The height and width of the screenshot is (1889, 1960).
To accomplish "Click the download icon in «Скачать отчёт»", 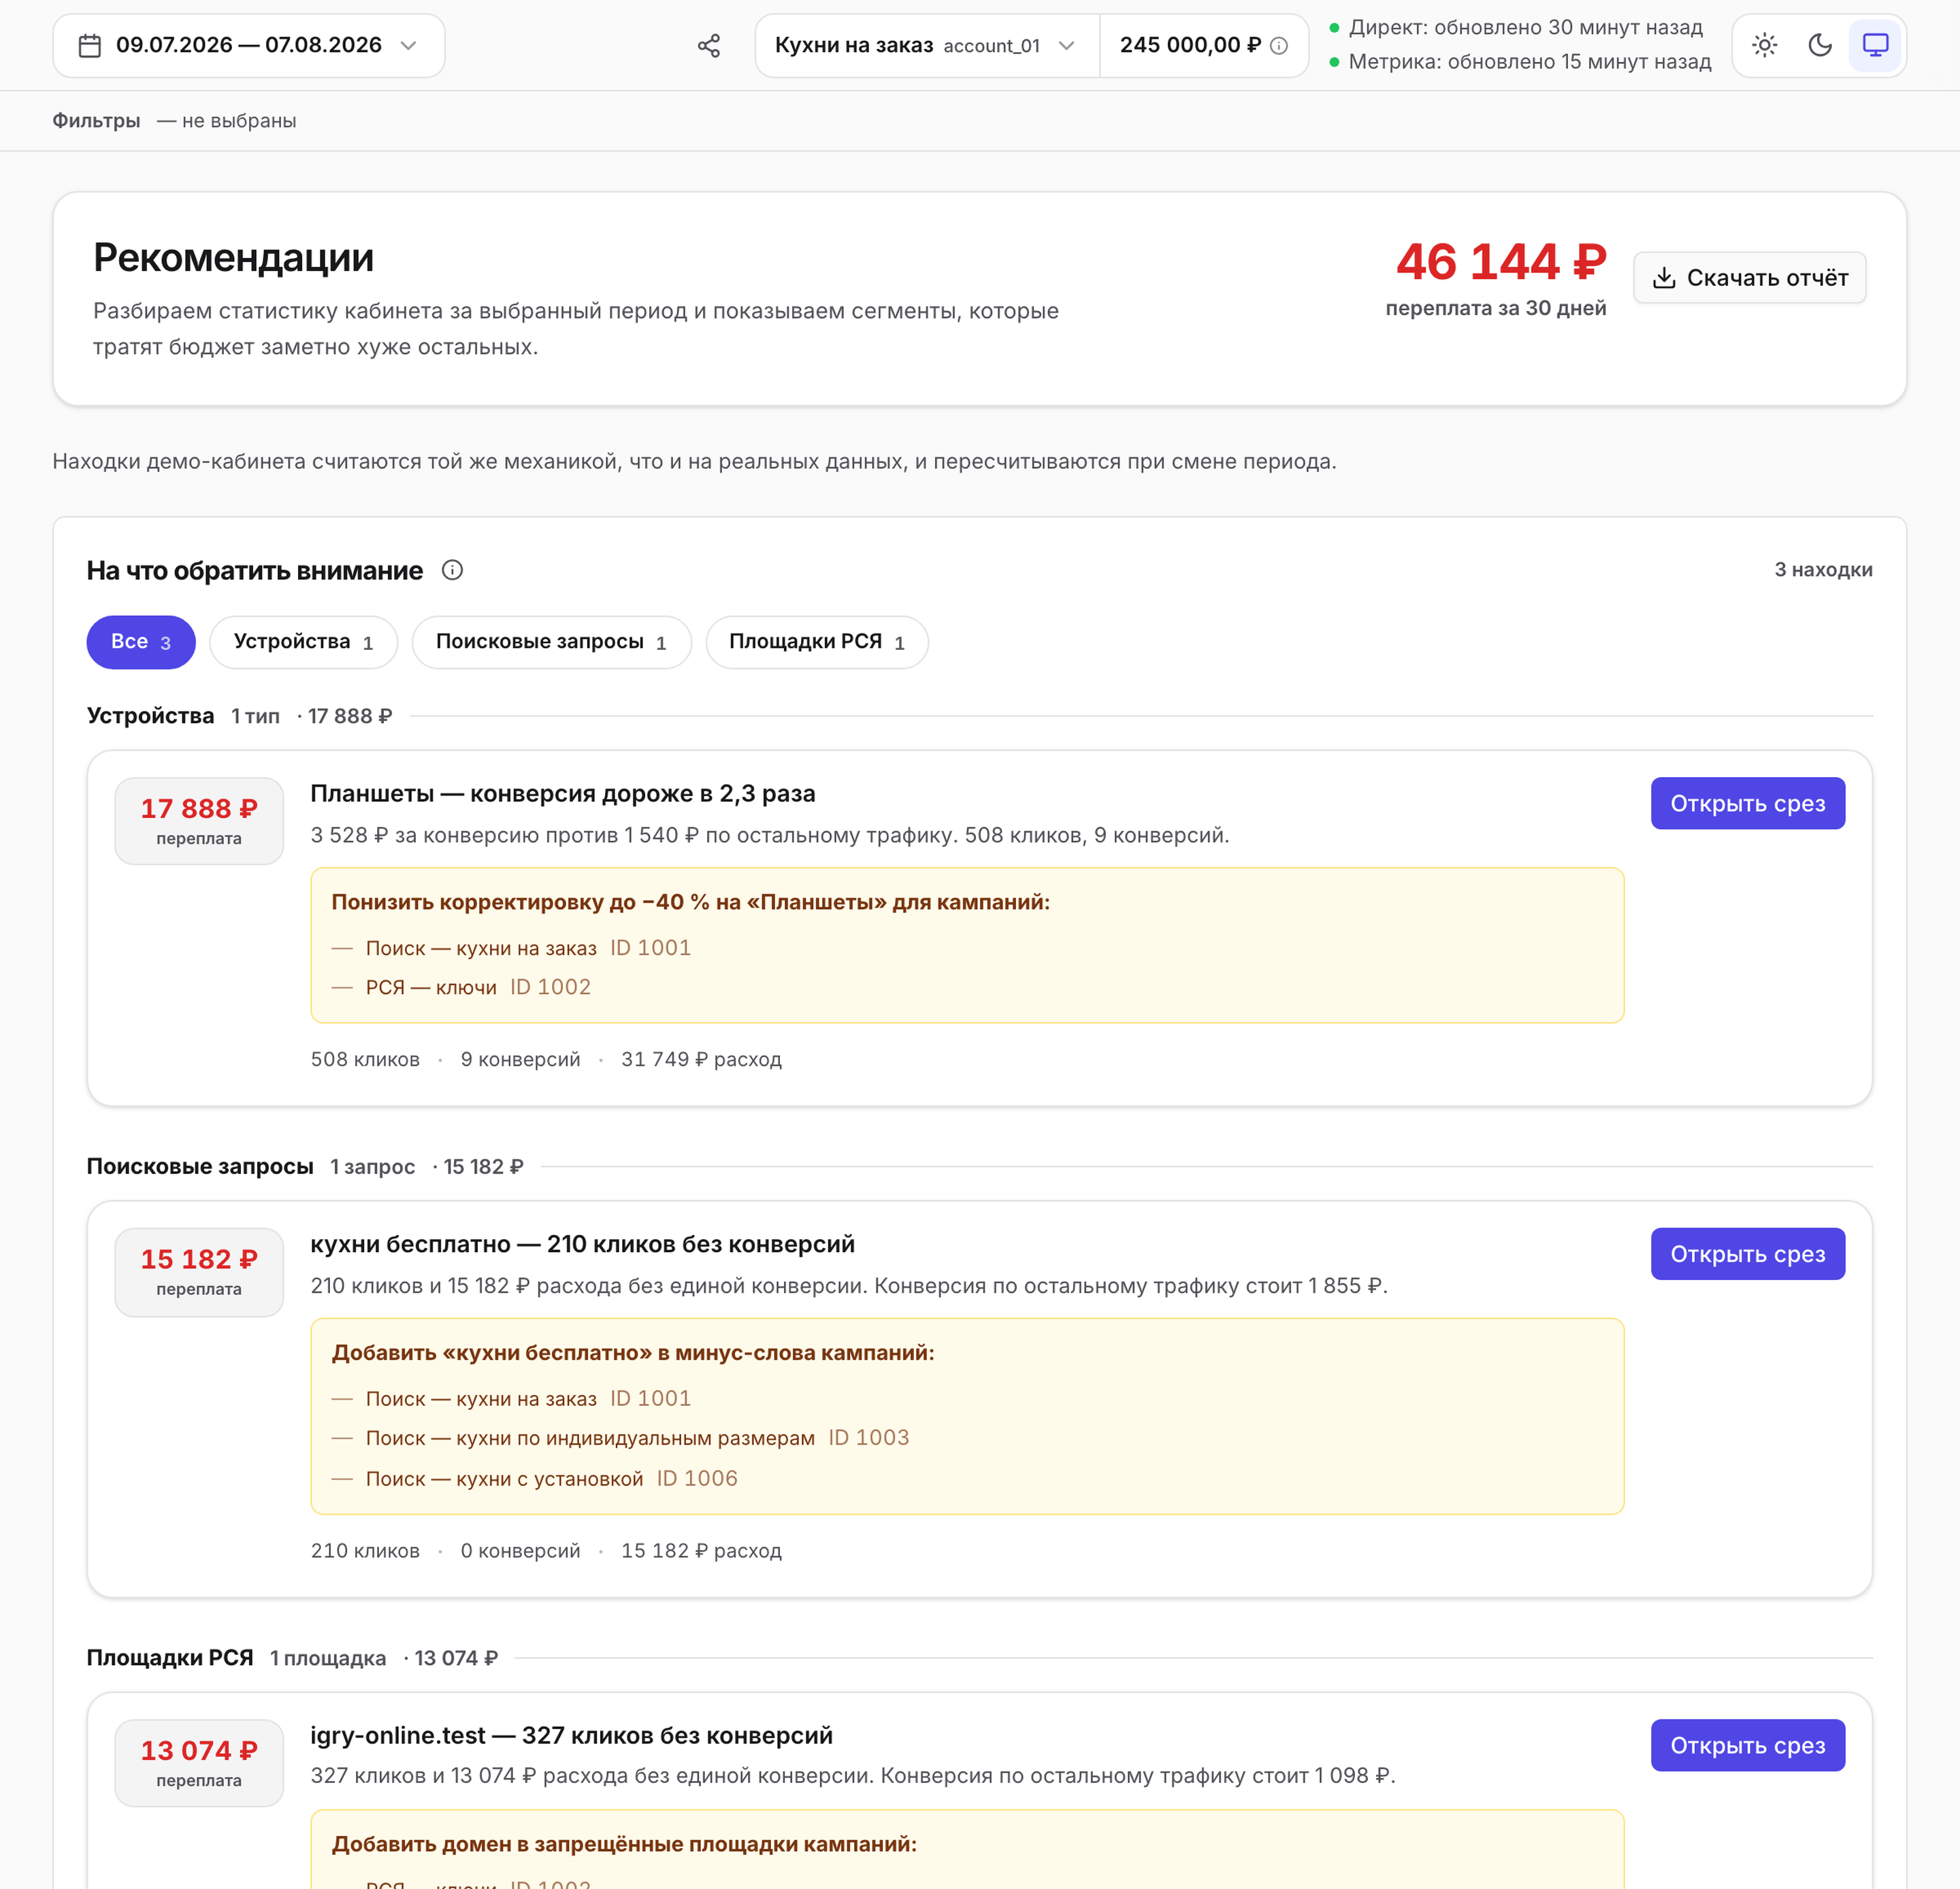I will 1664,278.
